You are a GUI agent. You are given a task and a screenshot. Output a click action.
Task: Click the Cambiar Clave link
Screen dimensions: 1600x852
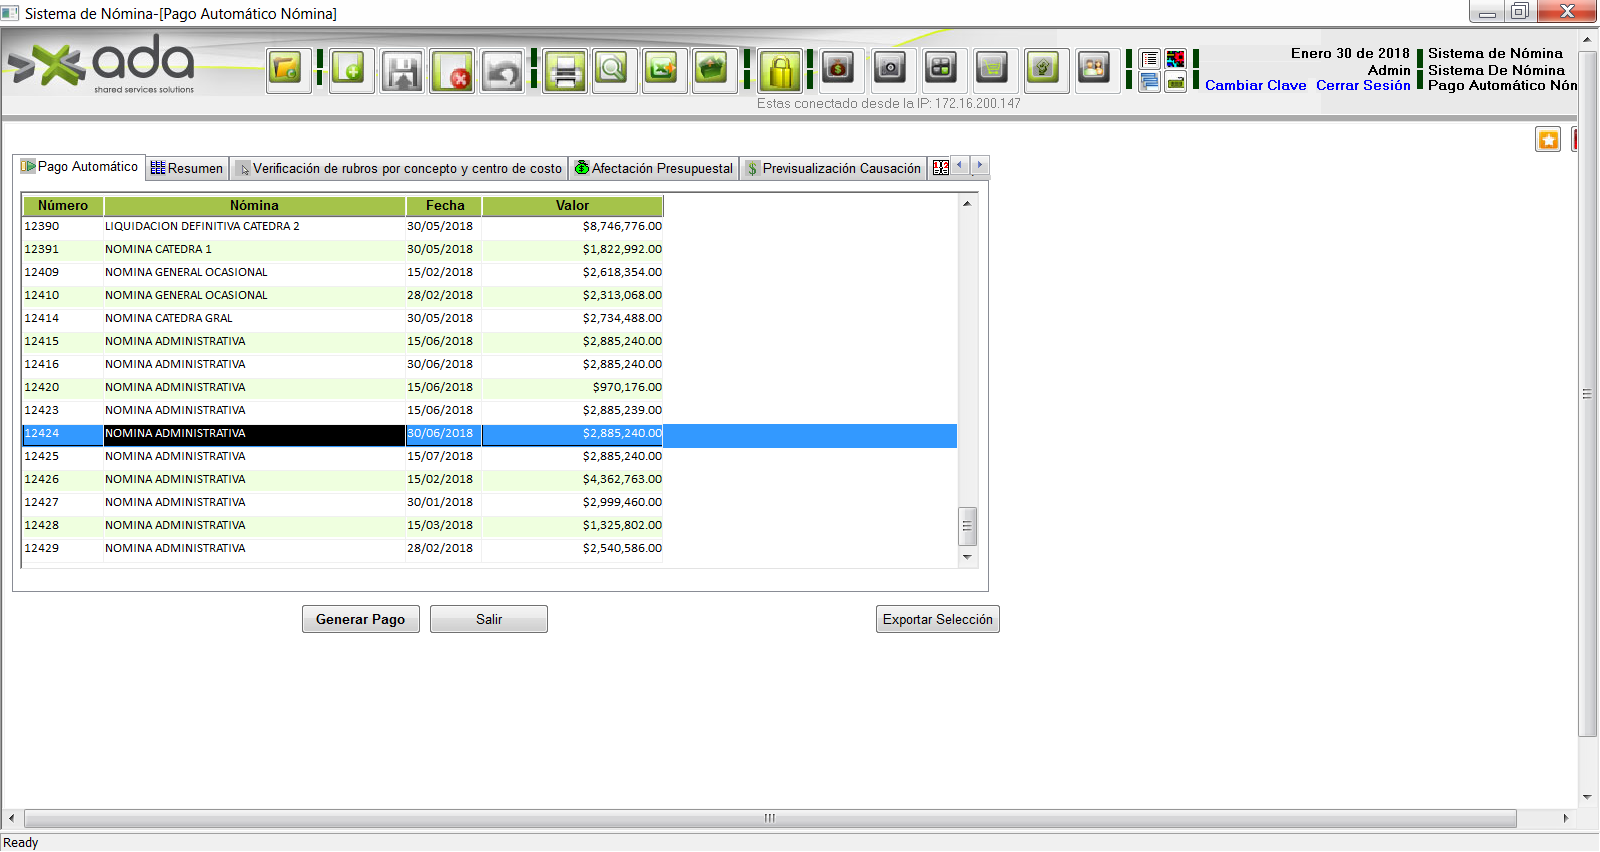click(x=1255, y=86)
